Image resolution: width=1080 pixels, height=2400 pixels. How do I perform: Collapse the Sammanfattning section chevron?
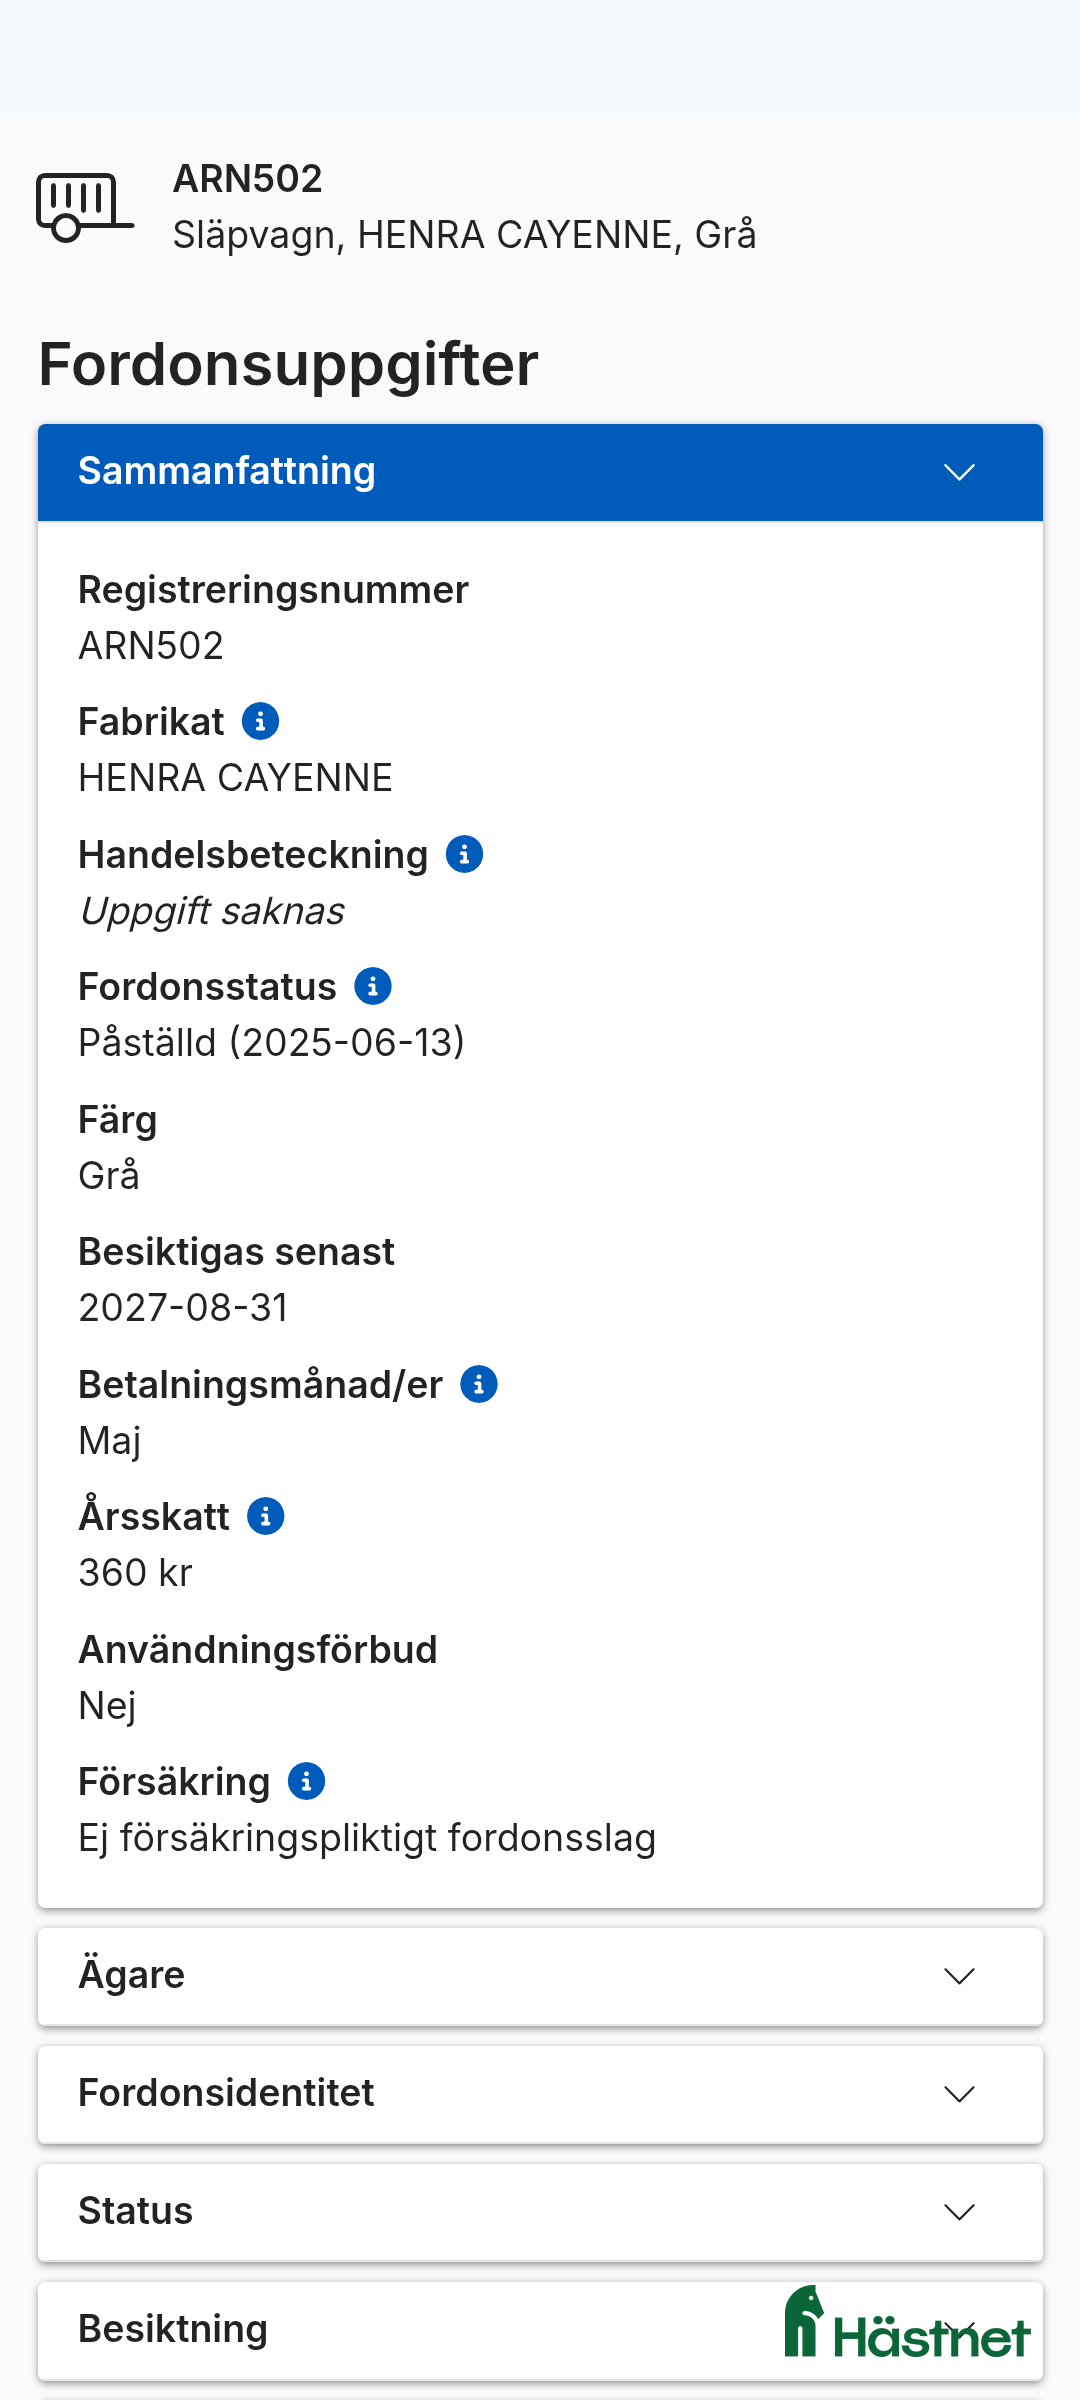click(961, 472)
